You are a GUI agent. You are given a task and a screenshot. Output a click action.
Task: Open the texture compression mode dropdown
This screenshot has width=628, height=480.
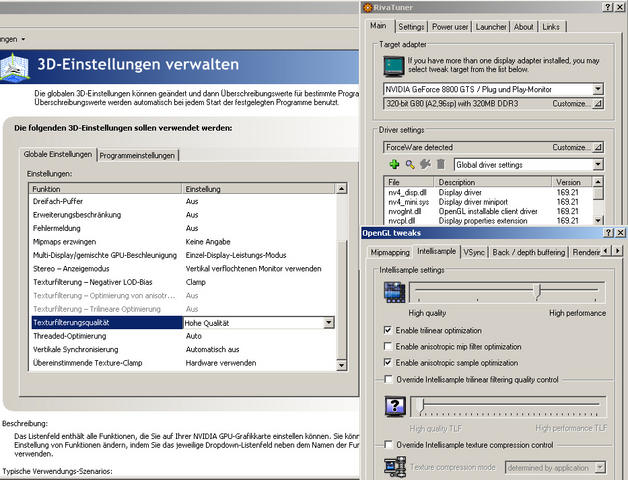[x=600, y=468]
